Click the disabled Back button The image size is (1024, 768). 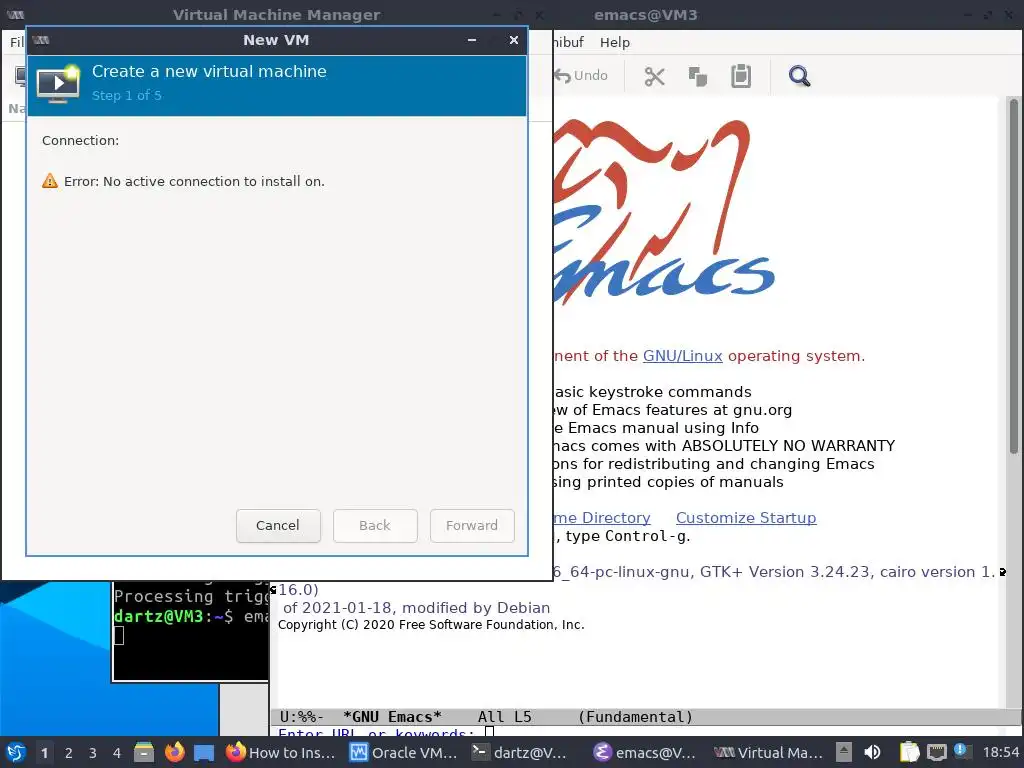tap(375, 526)
